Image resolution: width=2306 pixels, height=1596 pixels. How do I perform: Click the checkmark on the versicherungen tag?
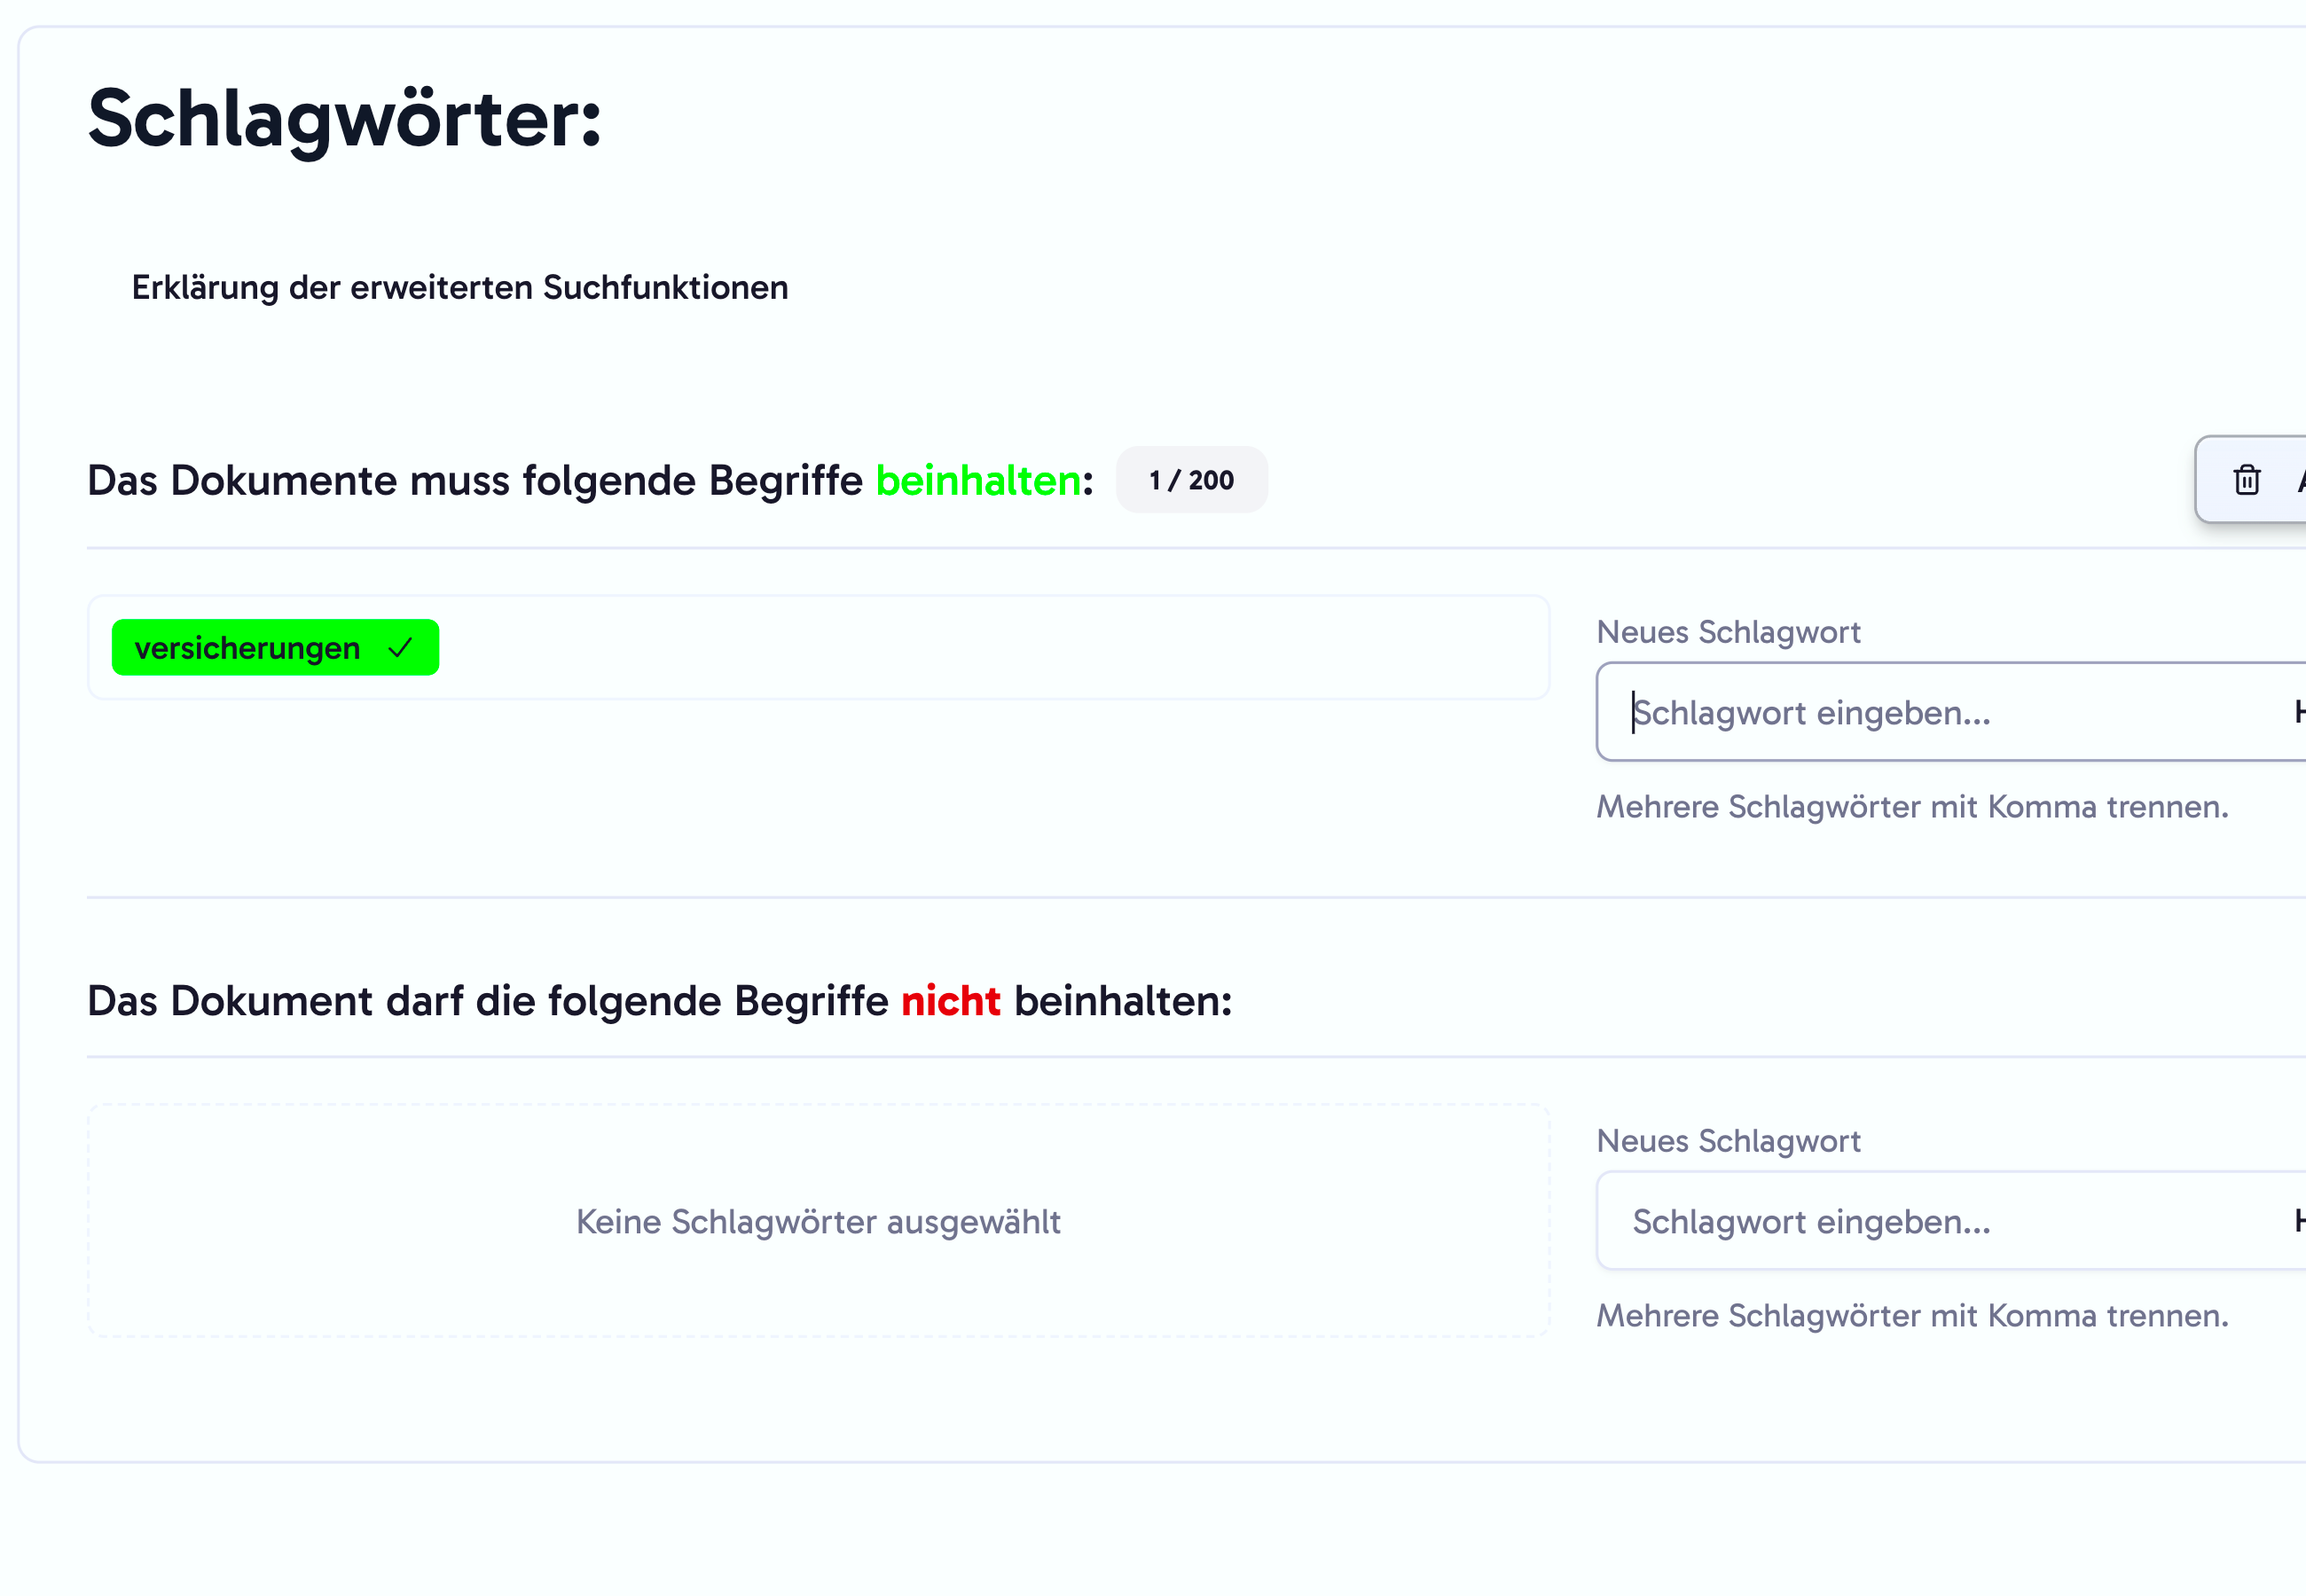[400, 648]
